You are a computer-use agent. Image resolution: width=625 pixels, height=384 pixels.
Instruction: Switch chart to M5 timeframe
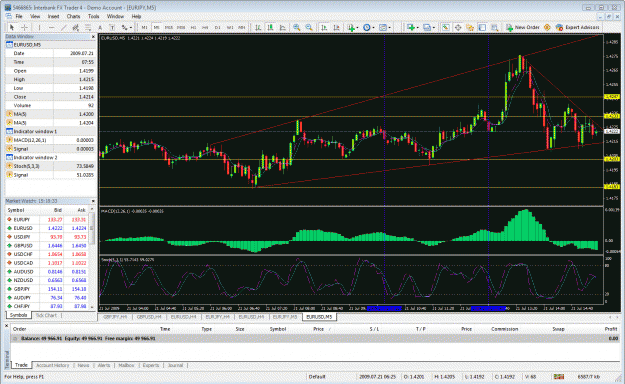(157, 27)
